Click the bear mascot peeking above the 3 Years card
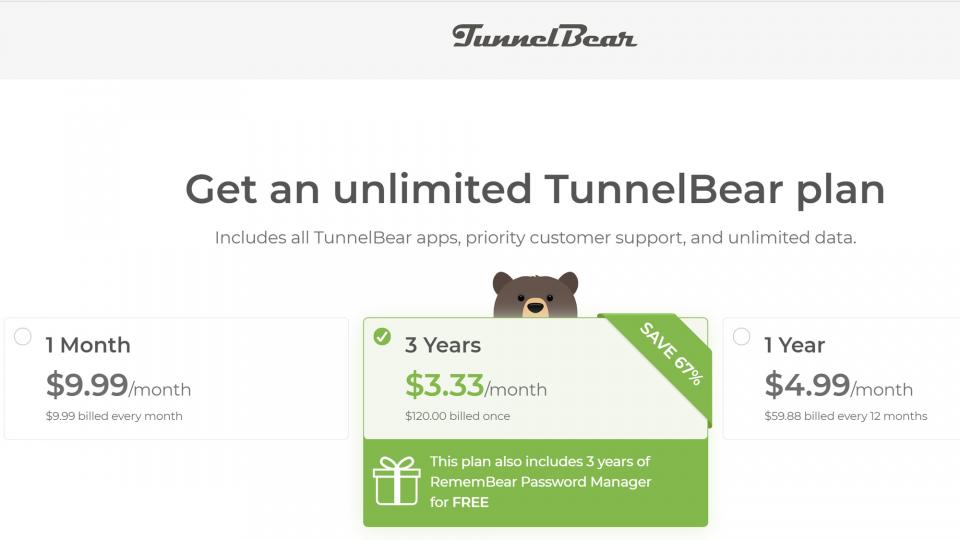 pos(535,296)
